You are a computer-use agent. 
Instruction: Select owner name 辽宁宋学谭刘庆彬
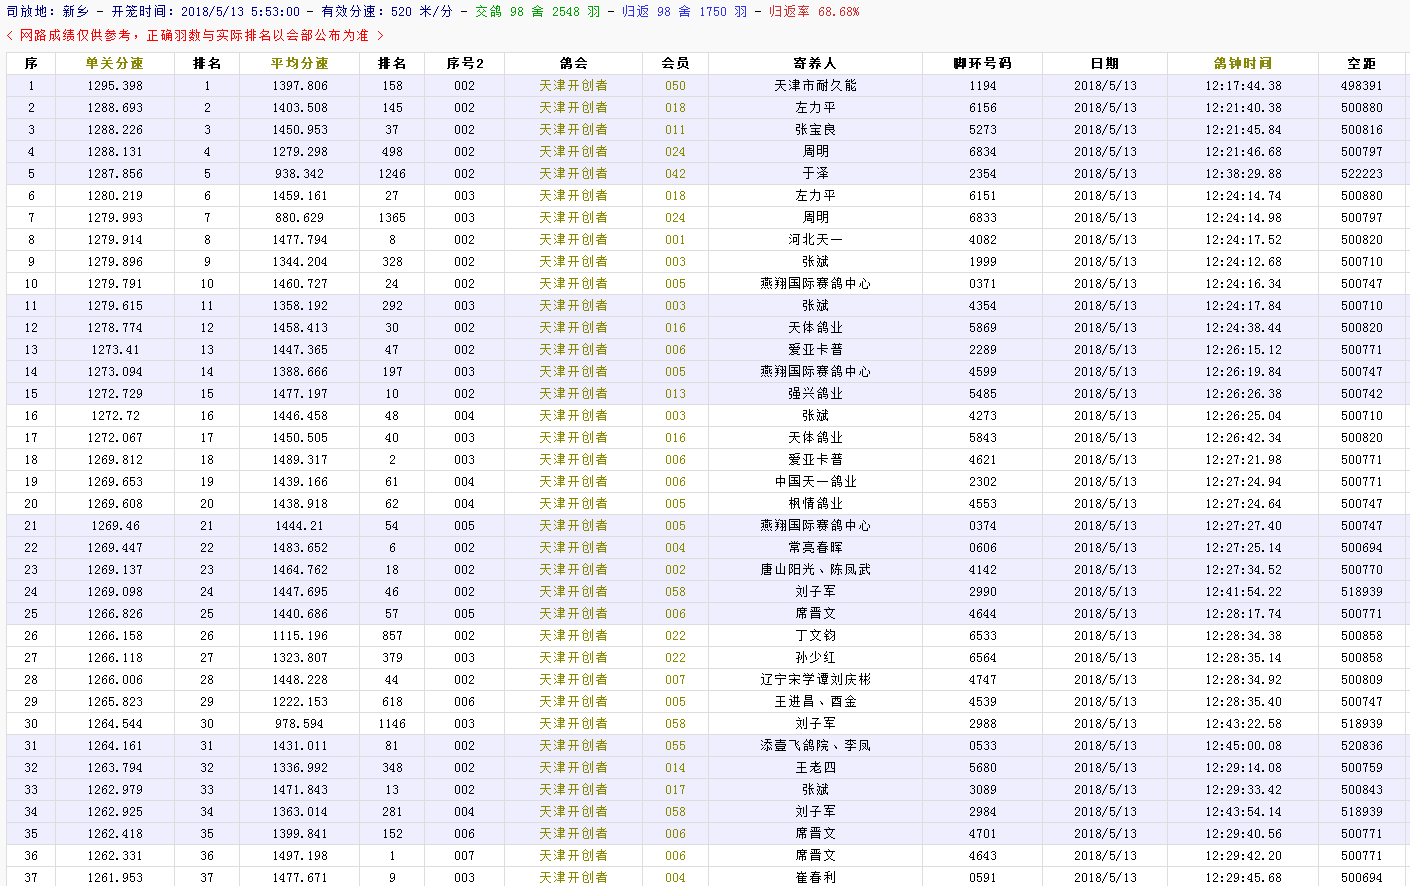(x=815, y=680)
